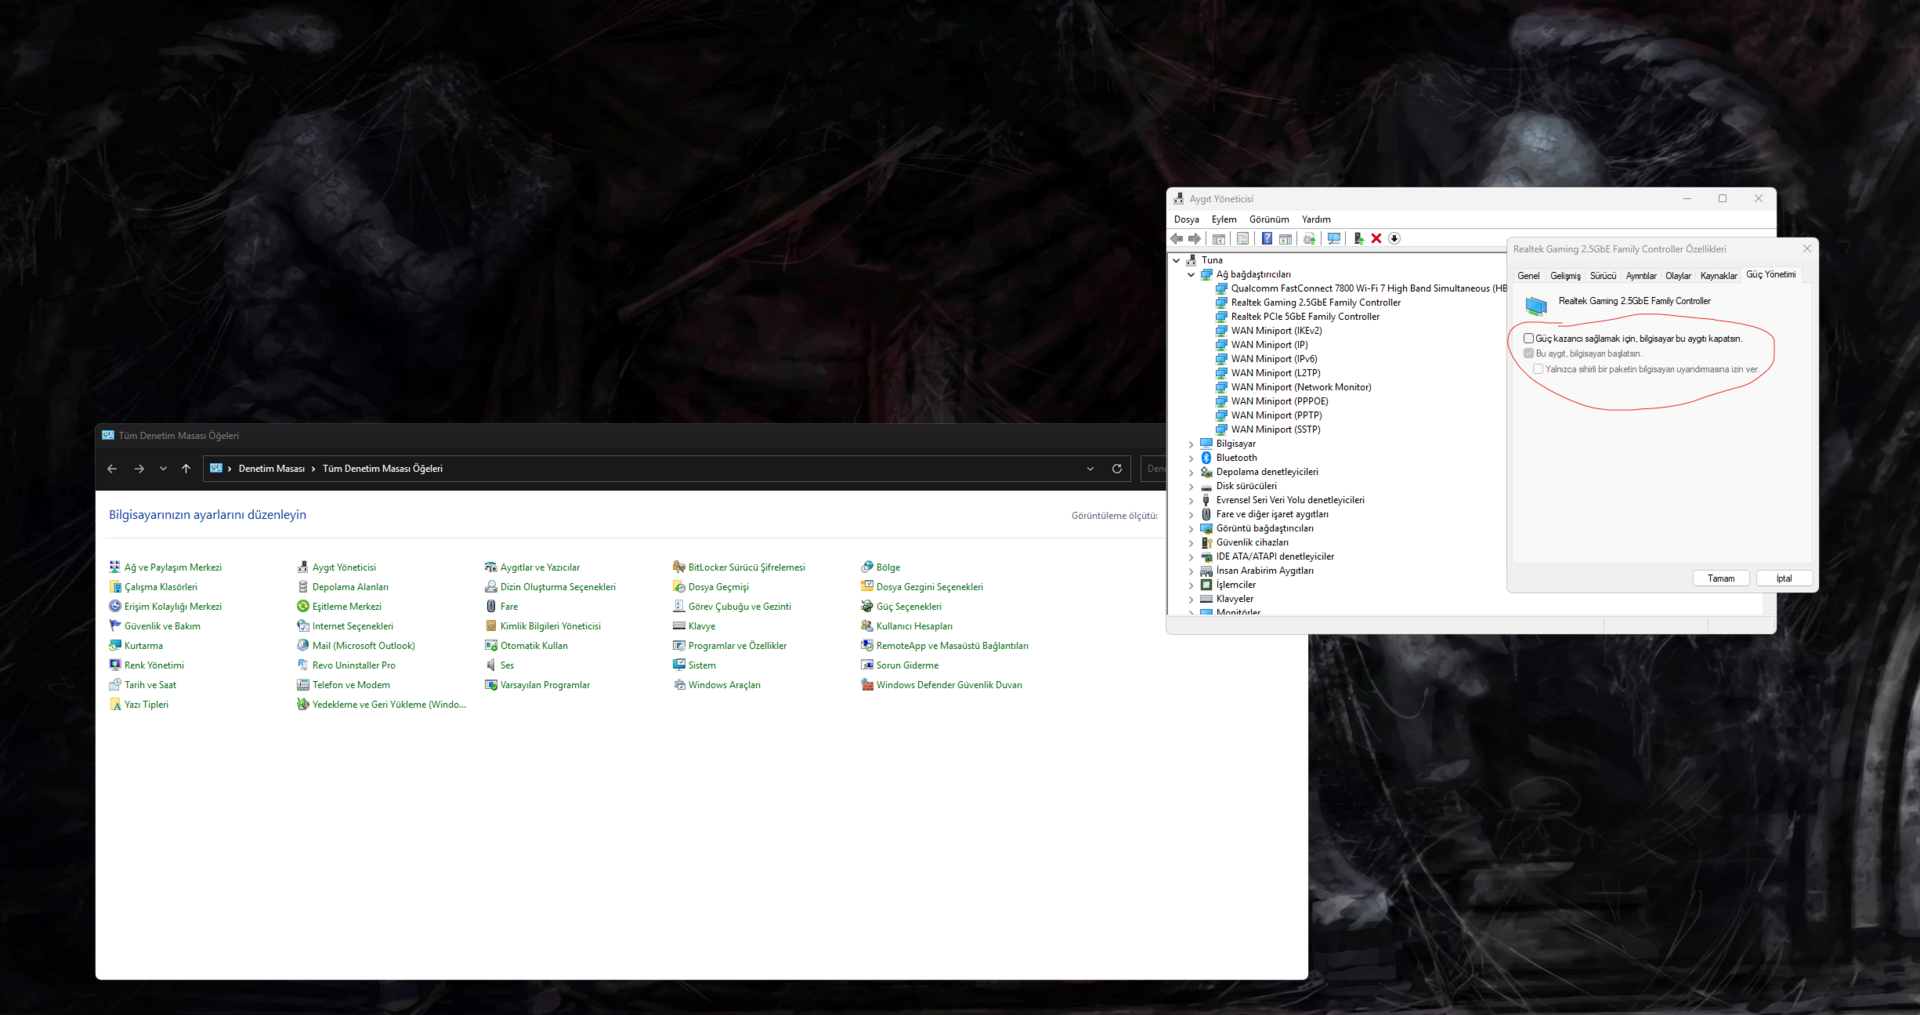Cancel the dialog with İptal
Screen dimensions: 1920x1015
(x=1784, y=579)
